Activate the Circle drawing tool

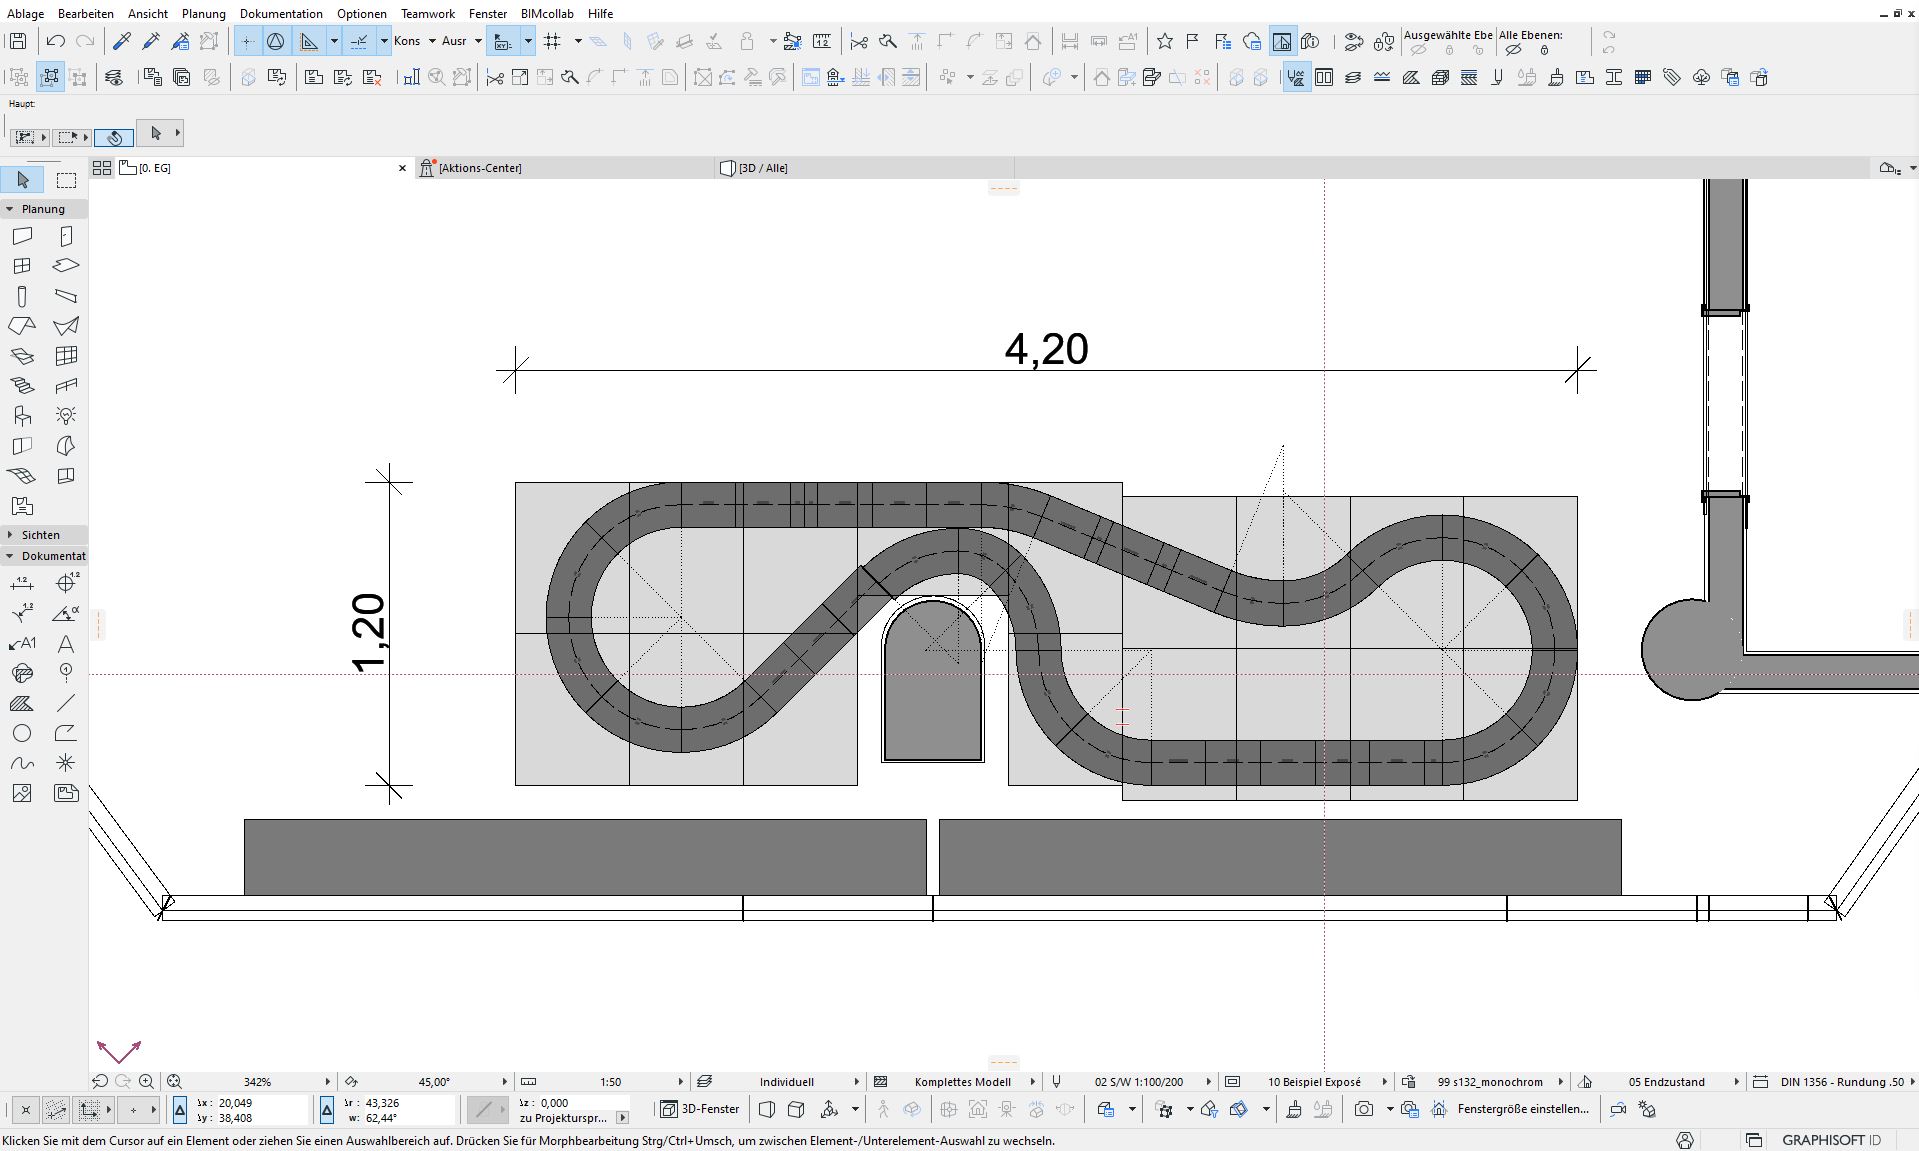[22, 733]
